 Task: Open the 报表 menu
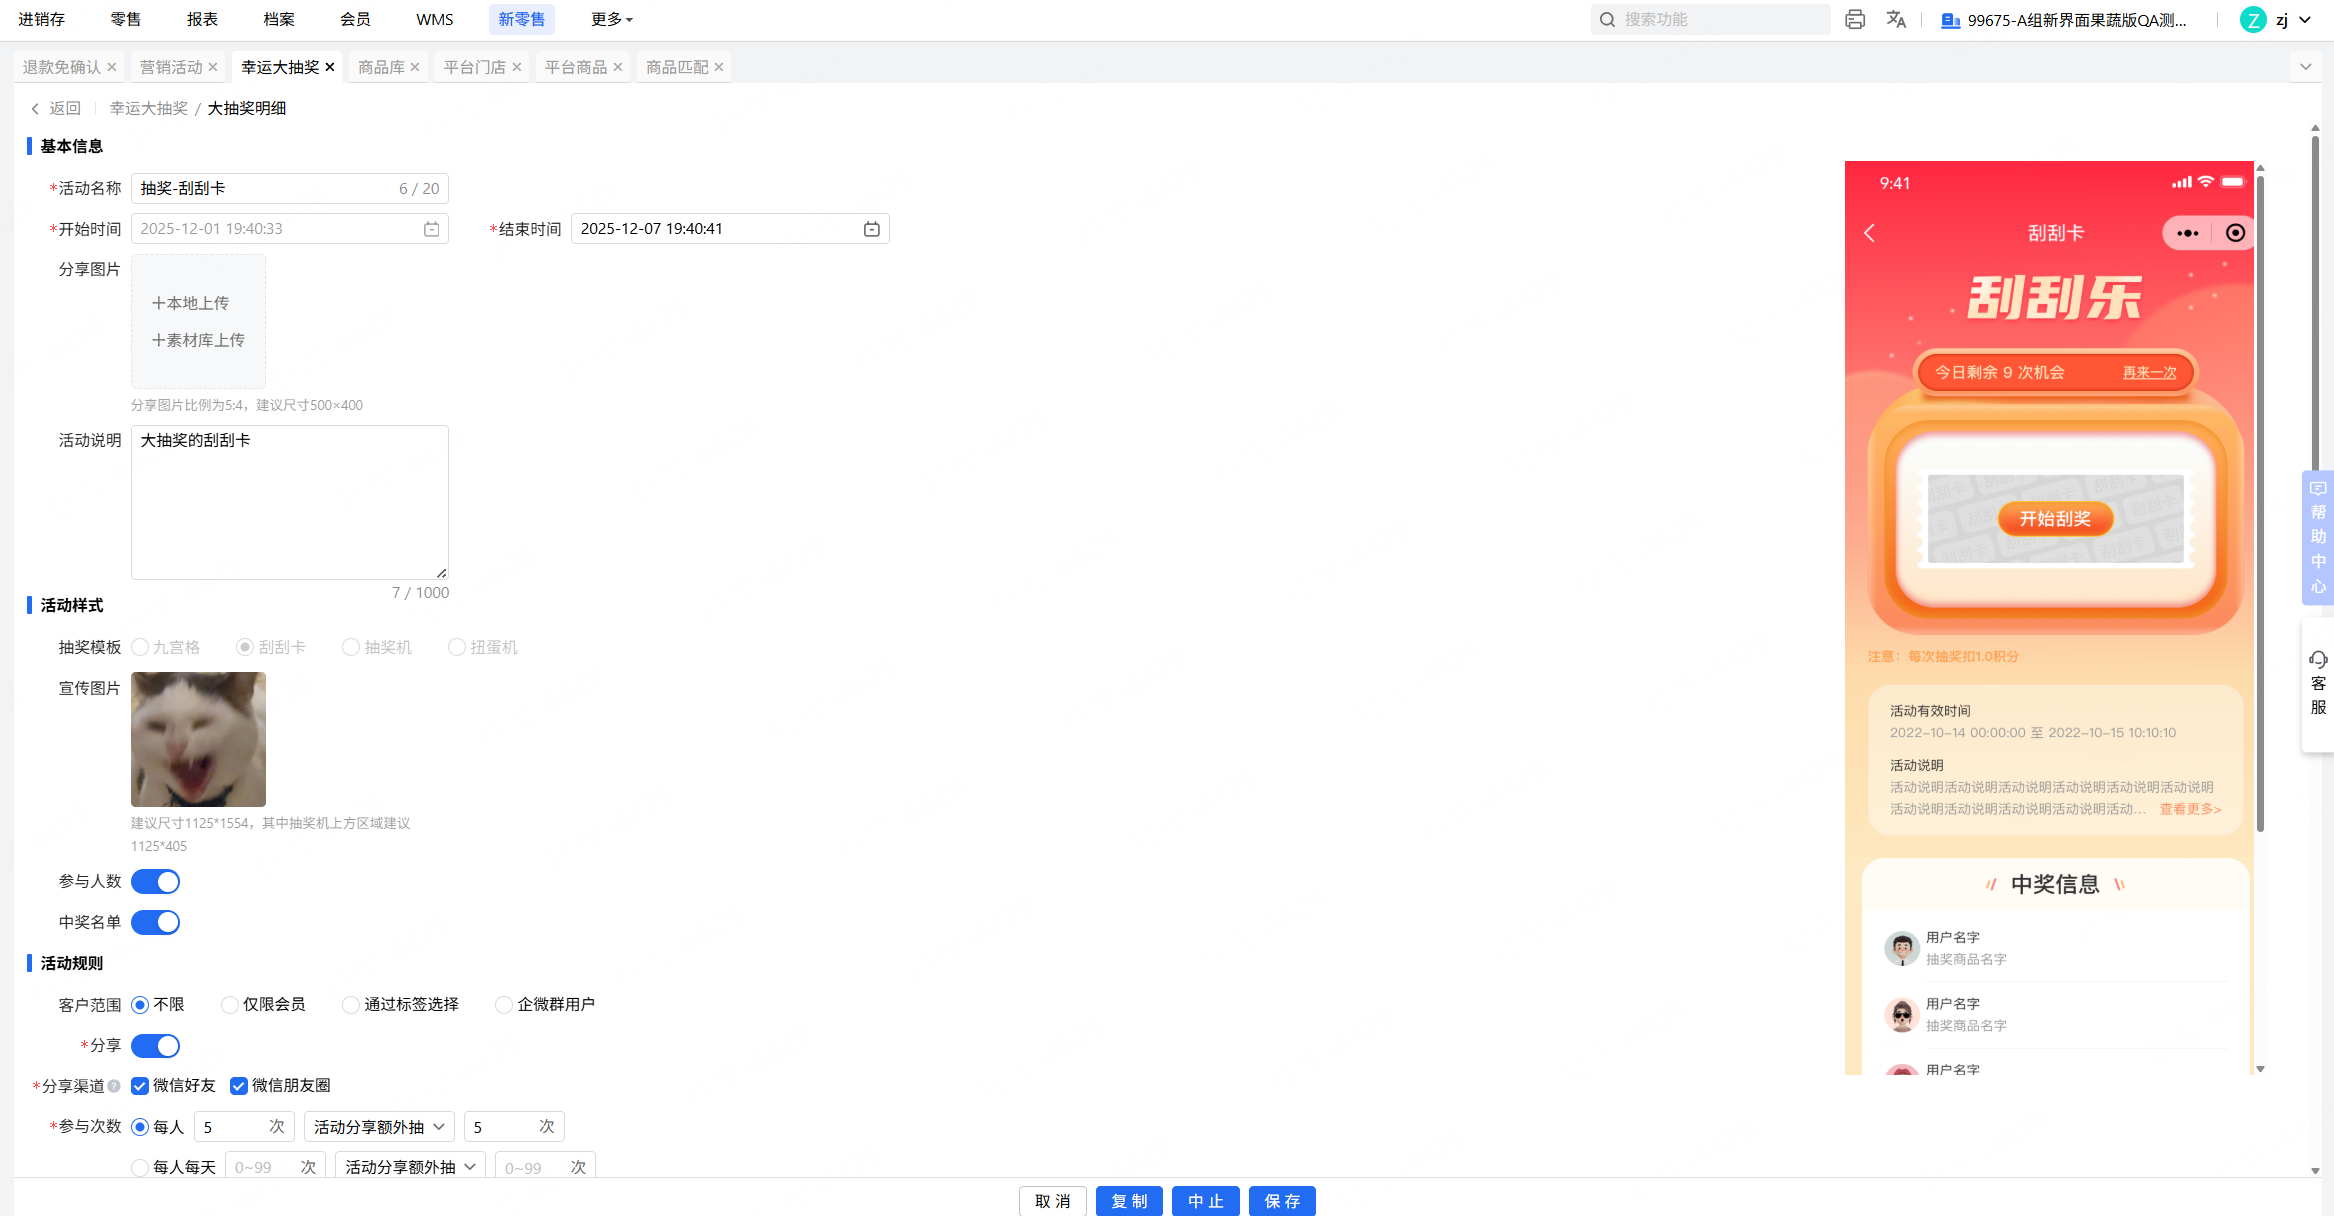pos(202,19)
